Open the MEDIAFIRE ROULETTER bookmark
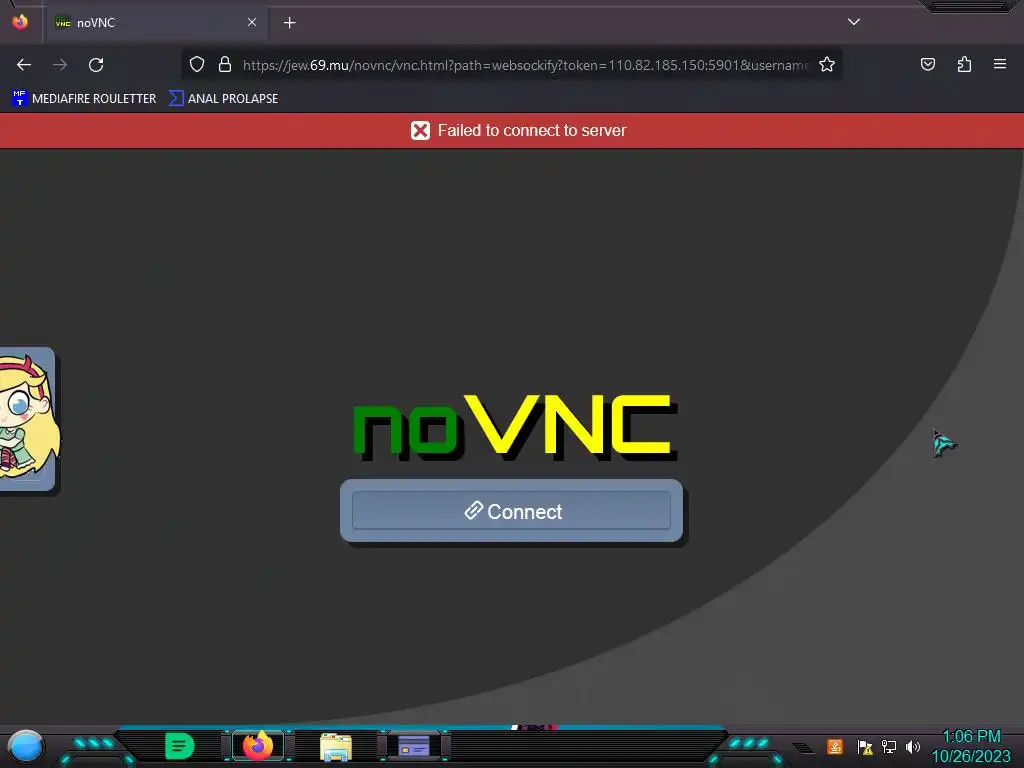 (x=84, y=99)
